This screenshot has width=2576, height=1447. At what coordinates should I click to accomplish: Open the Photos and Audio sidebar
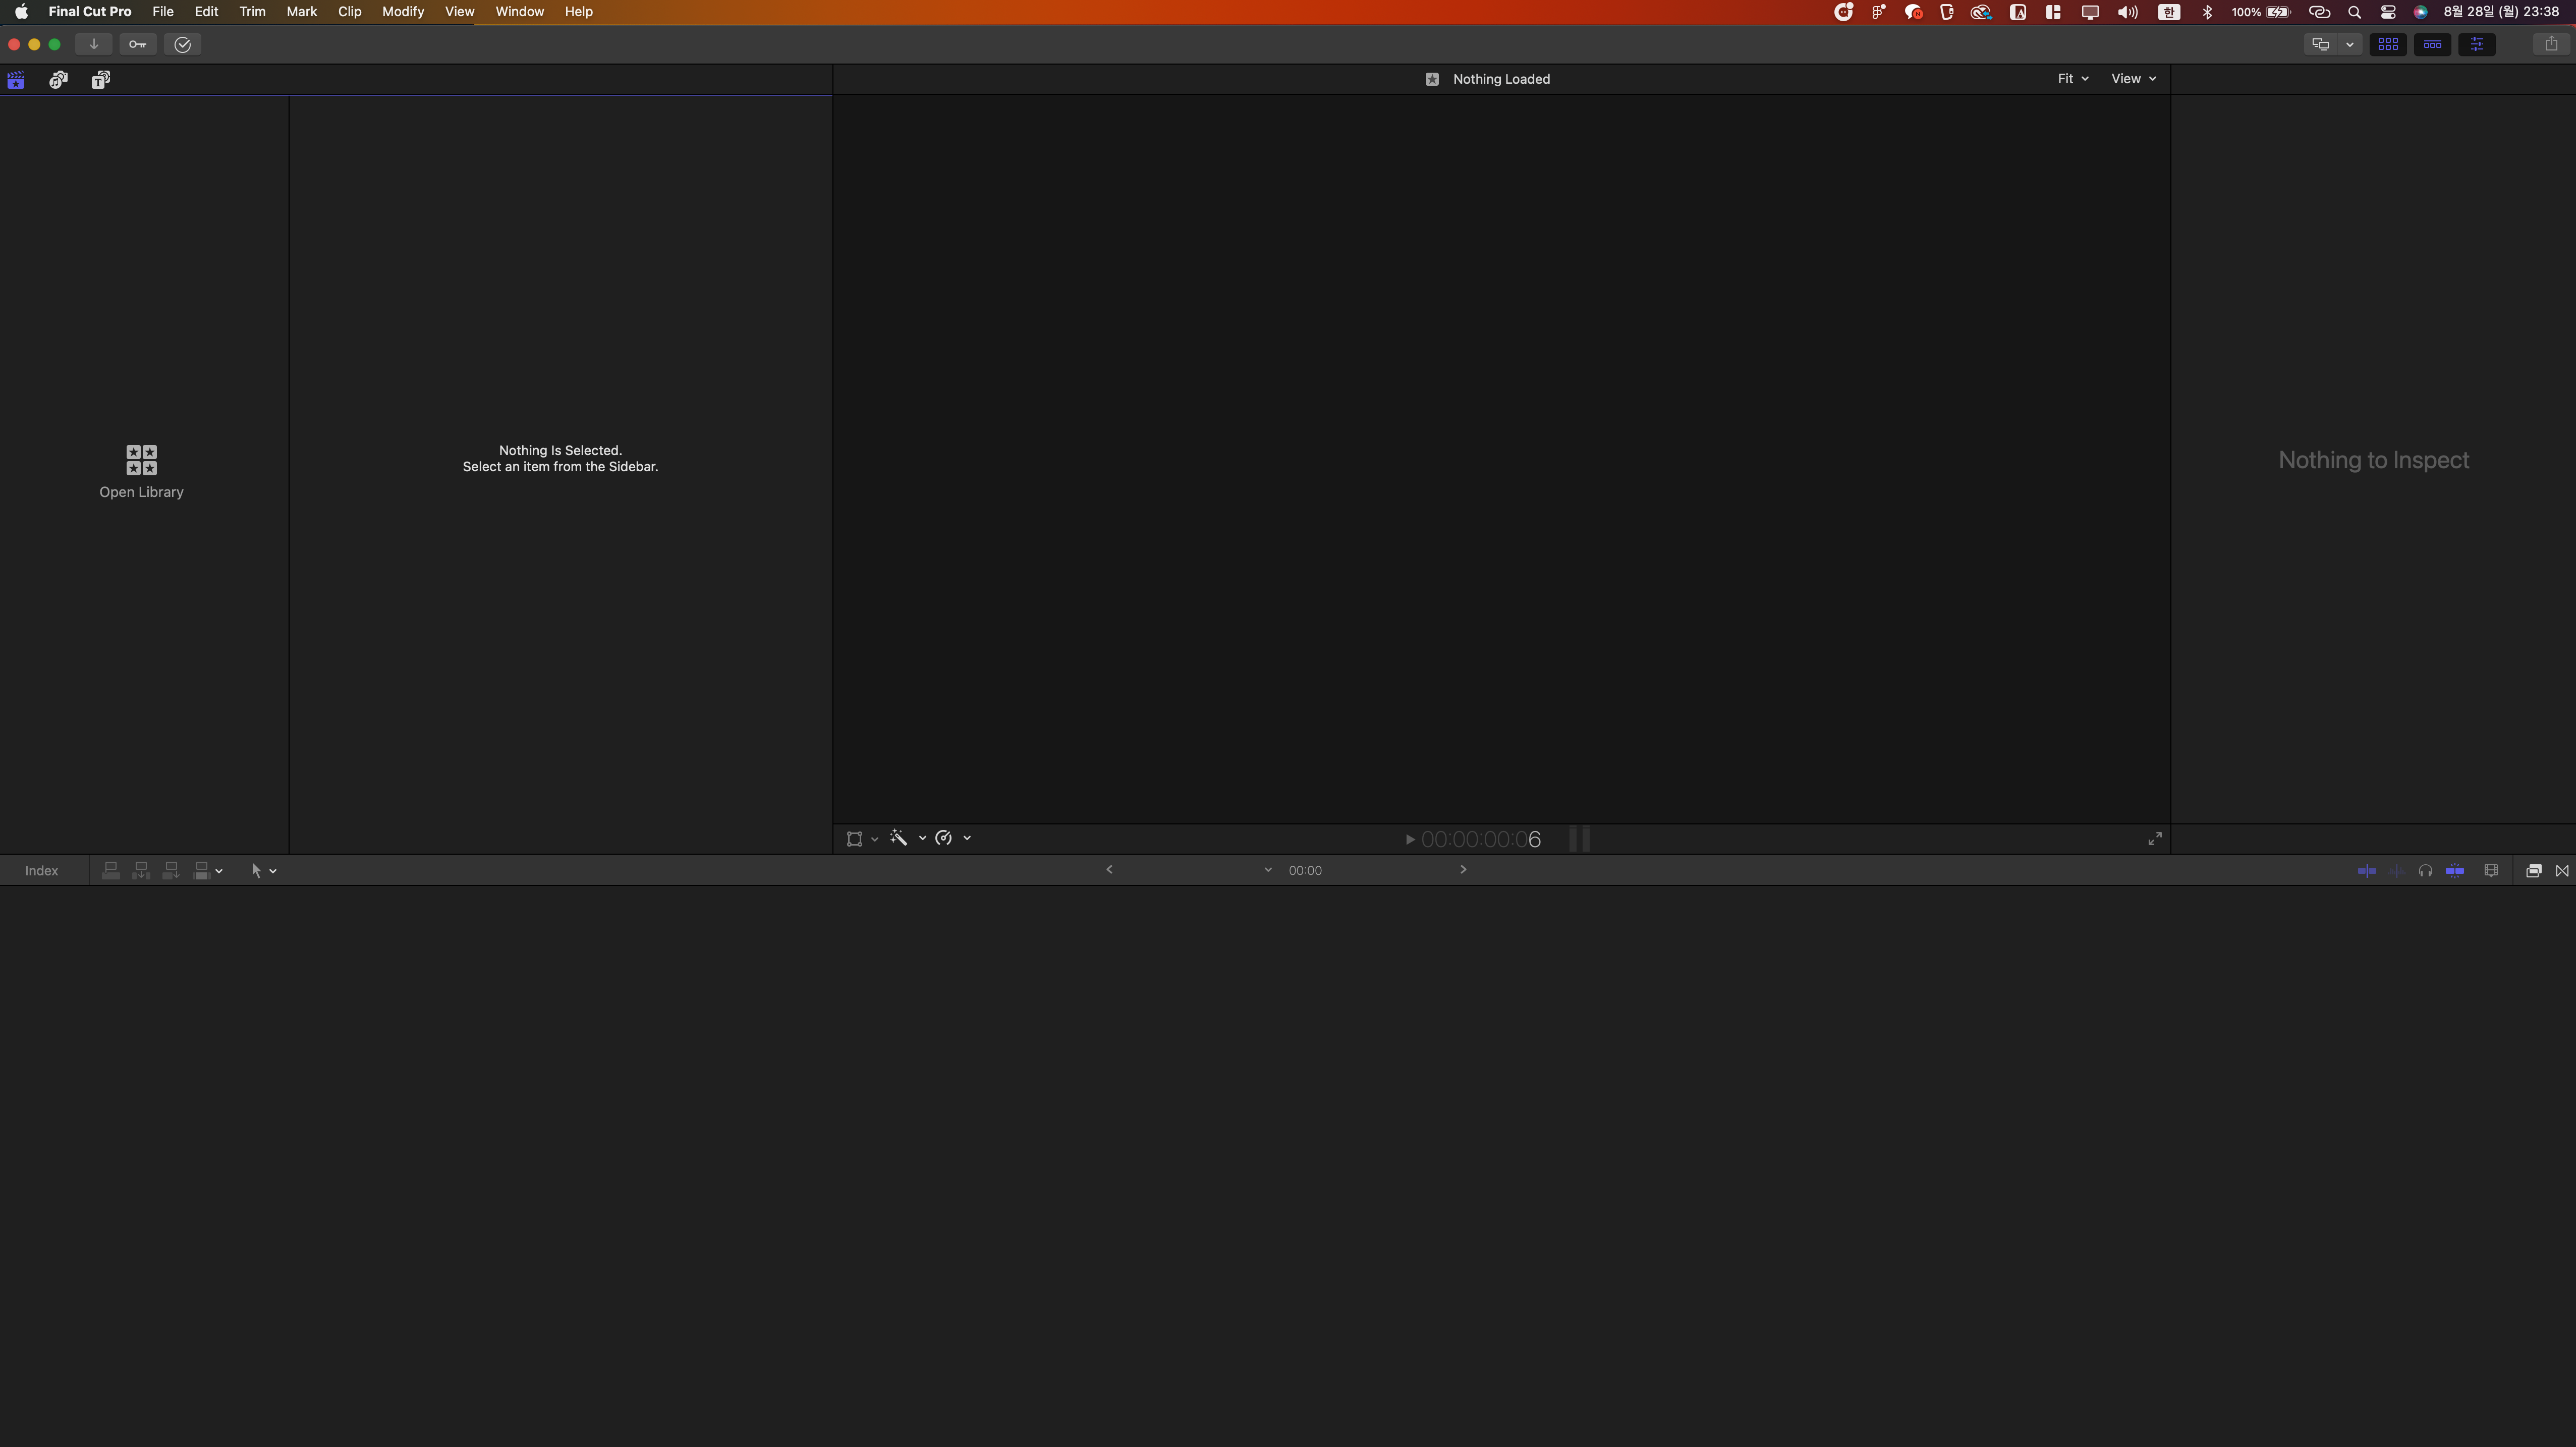(58, 80)
